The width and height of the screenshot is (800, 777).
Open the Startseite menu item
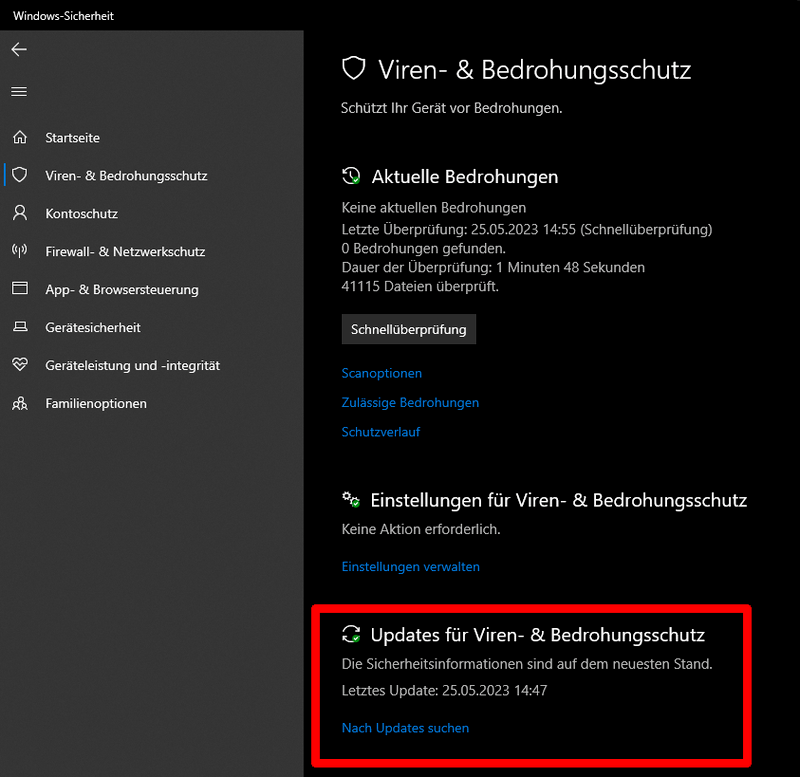pyautogui.click(x=72, y=138)
